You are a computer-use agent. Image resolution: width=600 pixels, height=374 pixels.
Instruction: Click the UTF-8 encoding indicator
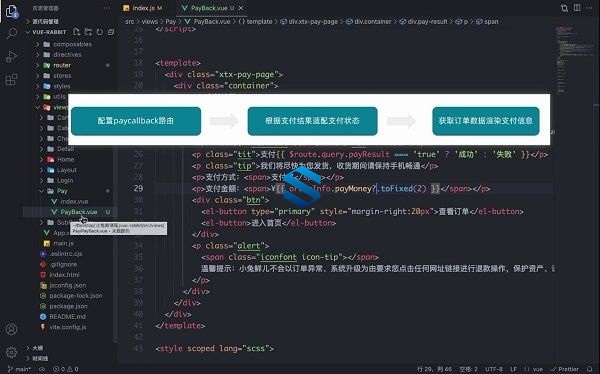(494, 369)
